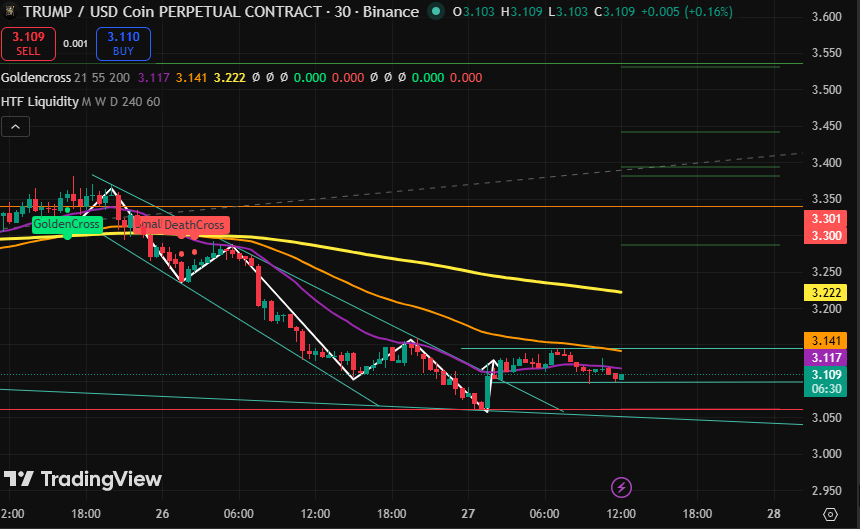Click the yellow 3.222 price label

point(825,292)
